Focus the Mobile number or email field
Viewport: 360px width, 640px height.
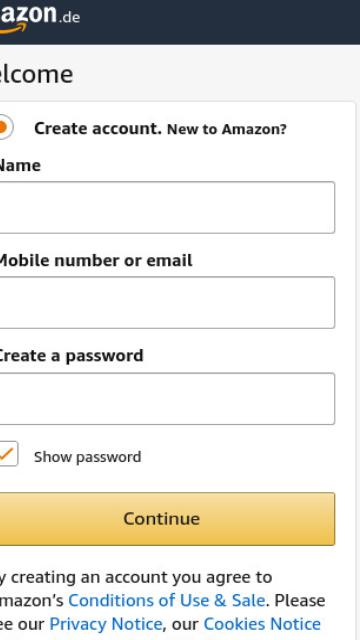167,302
